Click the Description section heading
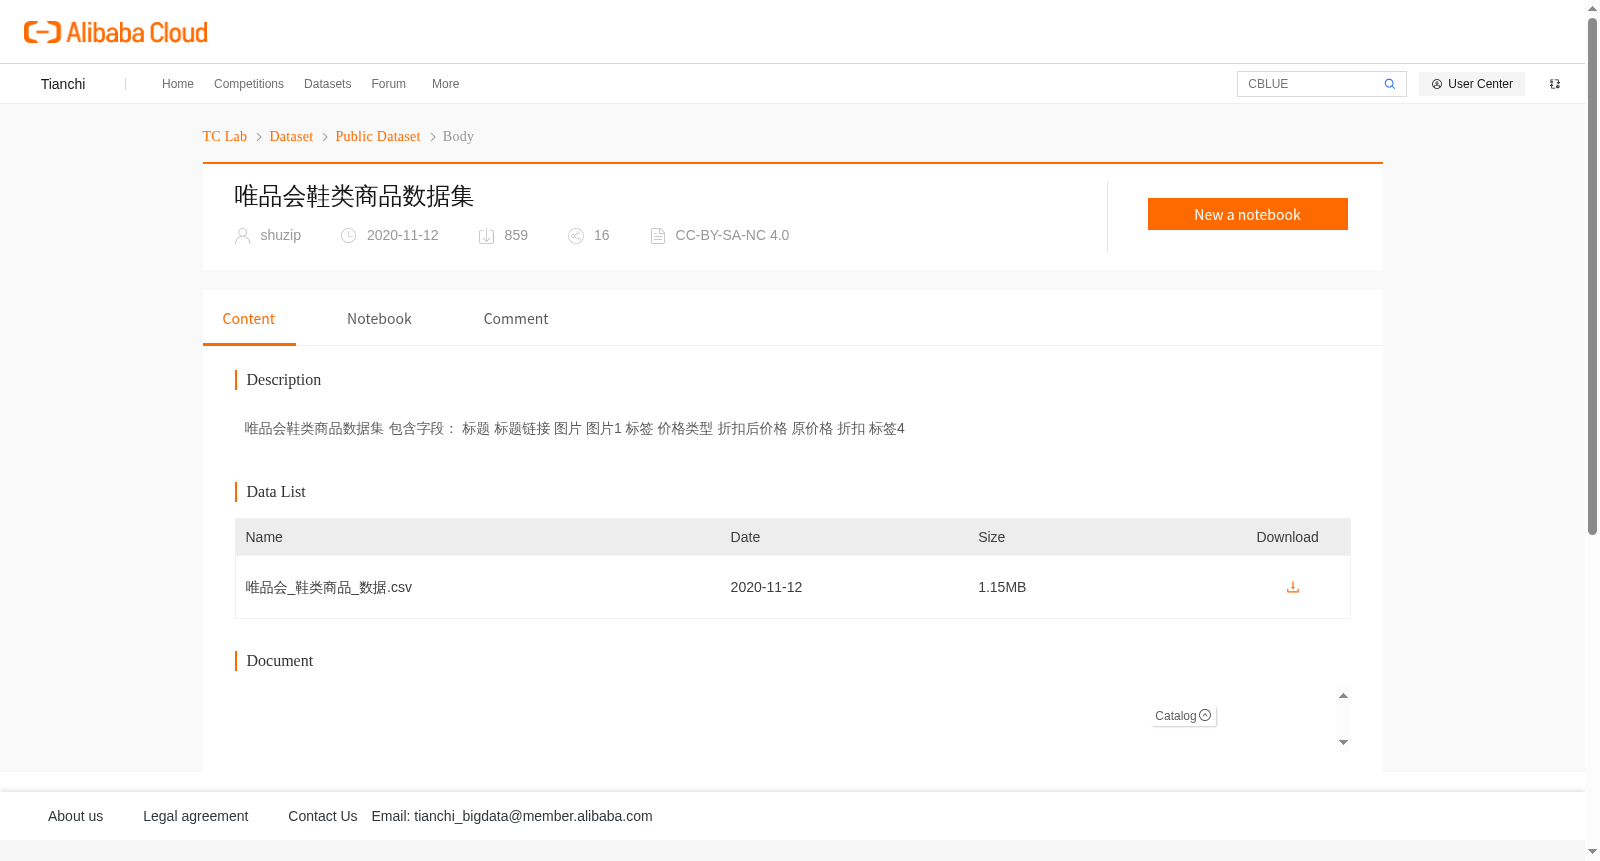The image size is (1600, 861). pos(284,380)
